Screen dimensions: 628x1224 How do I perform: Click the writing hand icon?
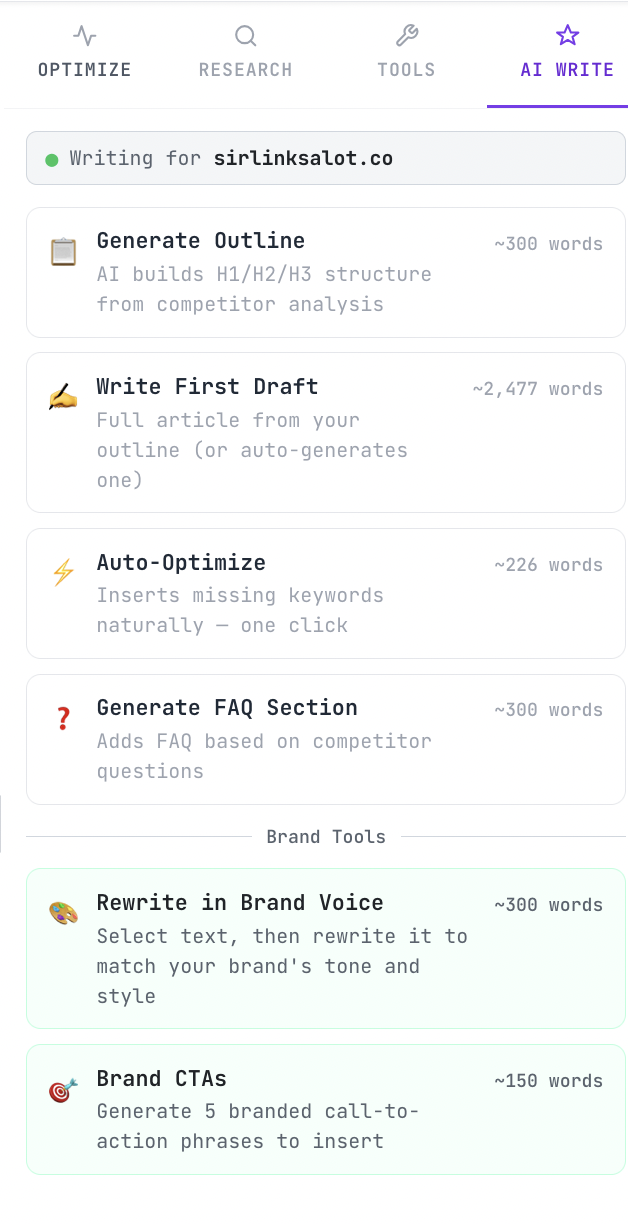[63, 398]
